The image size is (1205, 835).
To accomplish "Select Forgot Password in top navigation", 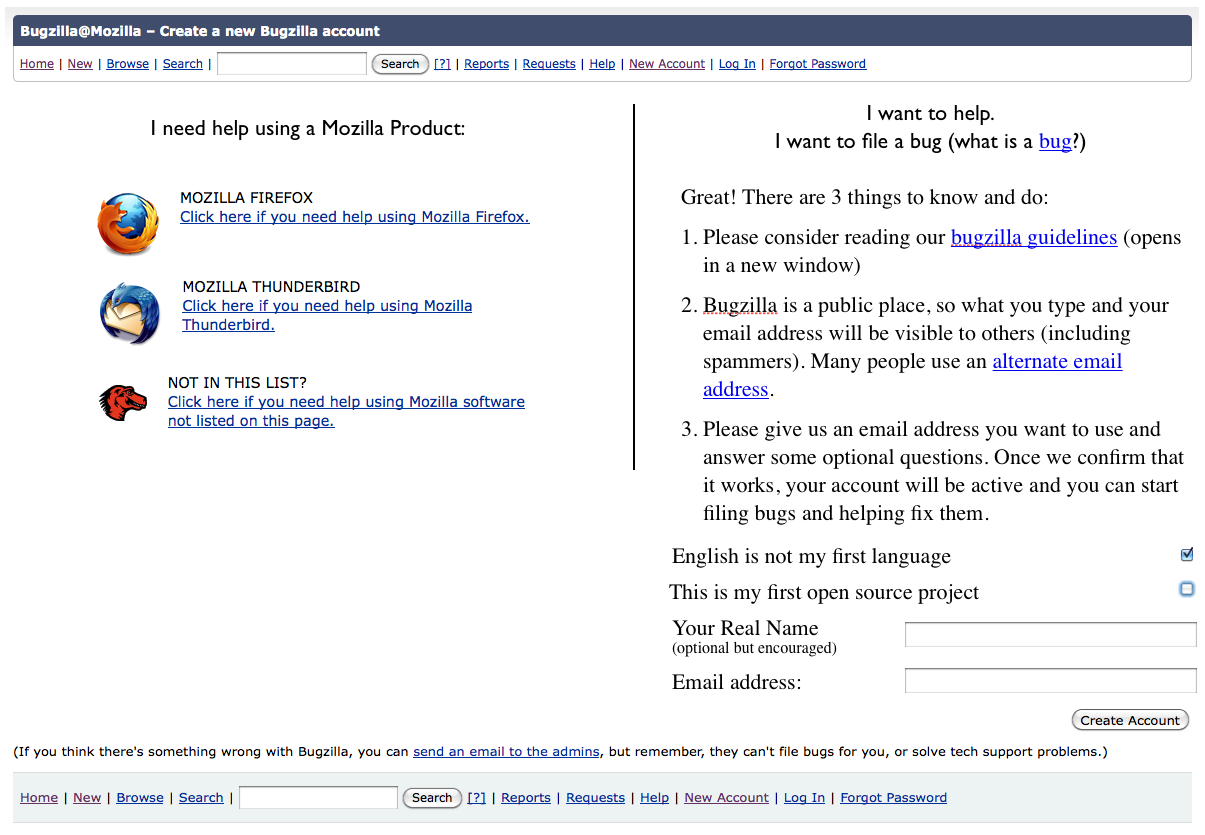I will (817, 64).
